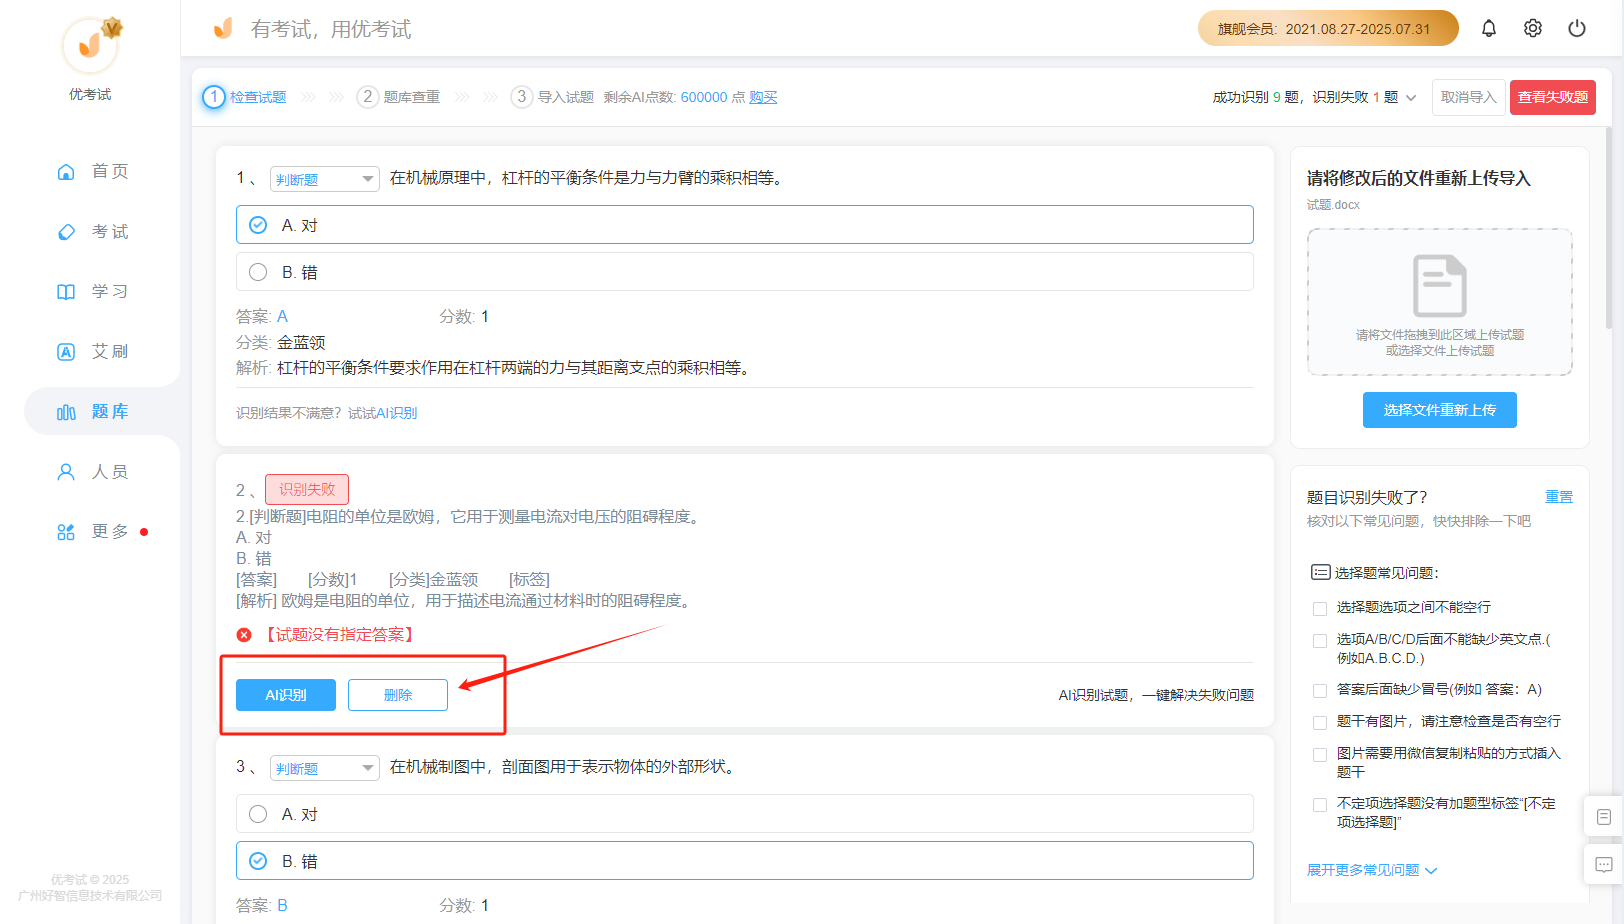Screen dimensions: 1624x924
Task: Check 选项A/B/C/D后面不能缺少英文点 checkbox
Action: tap(1320, 640)
